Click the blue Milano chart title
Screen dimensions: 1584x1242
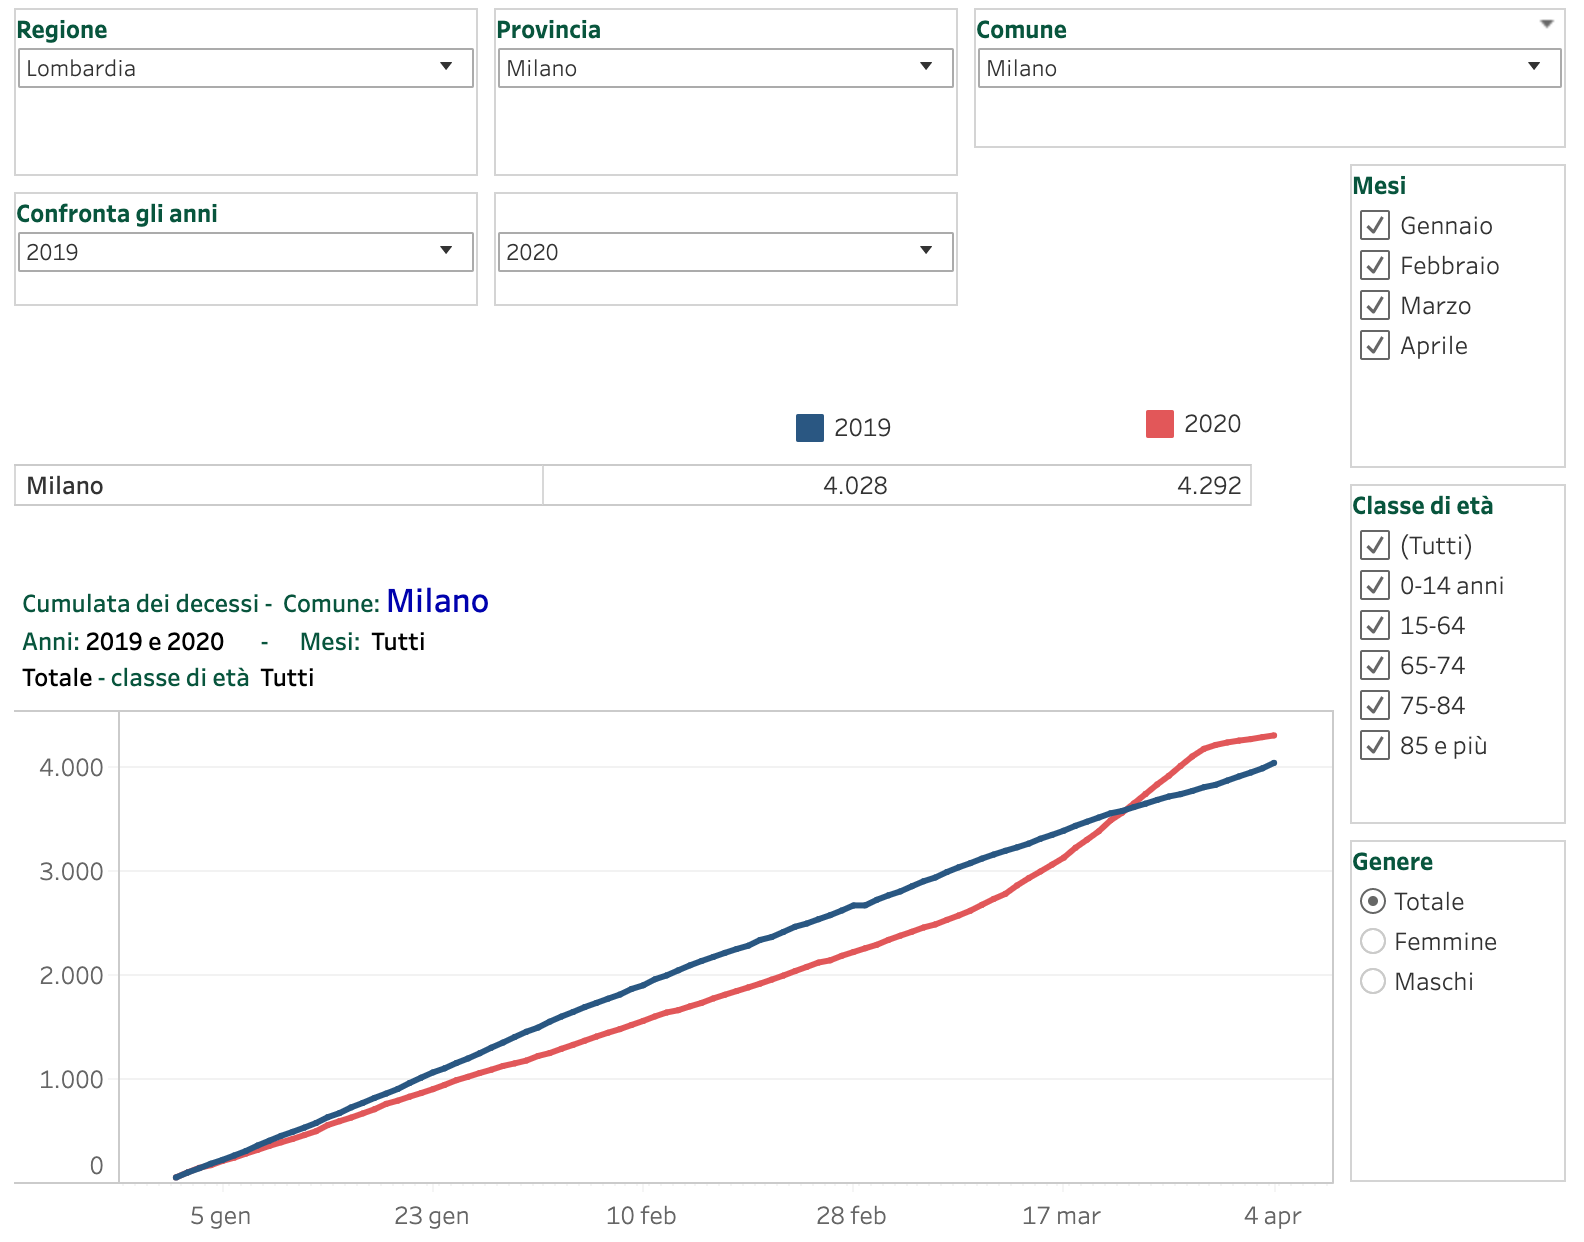(437, 601)
